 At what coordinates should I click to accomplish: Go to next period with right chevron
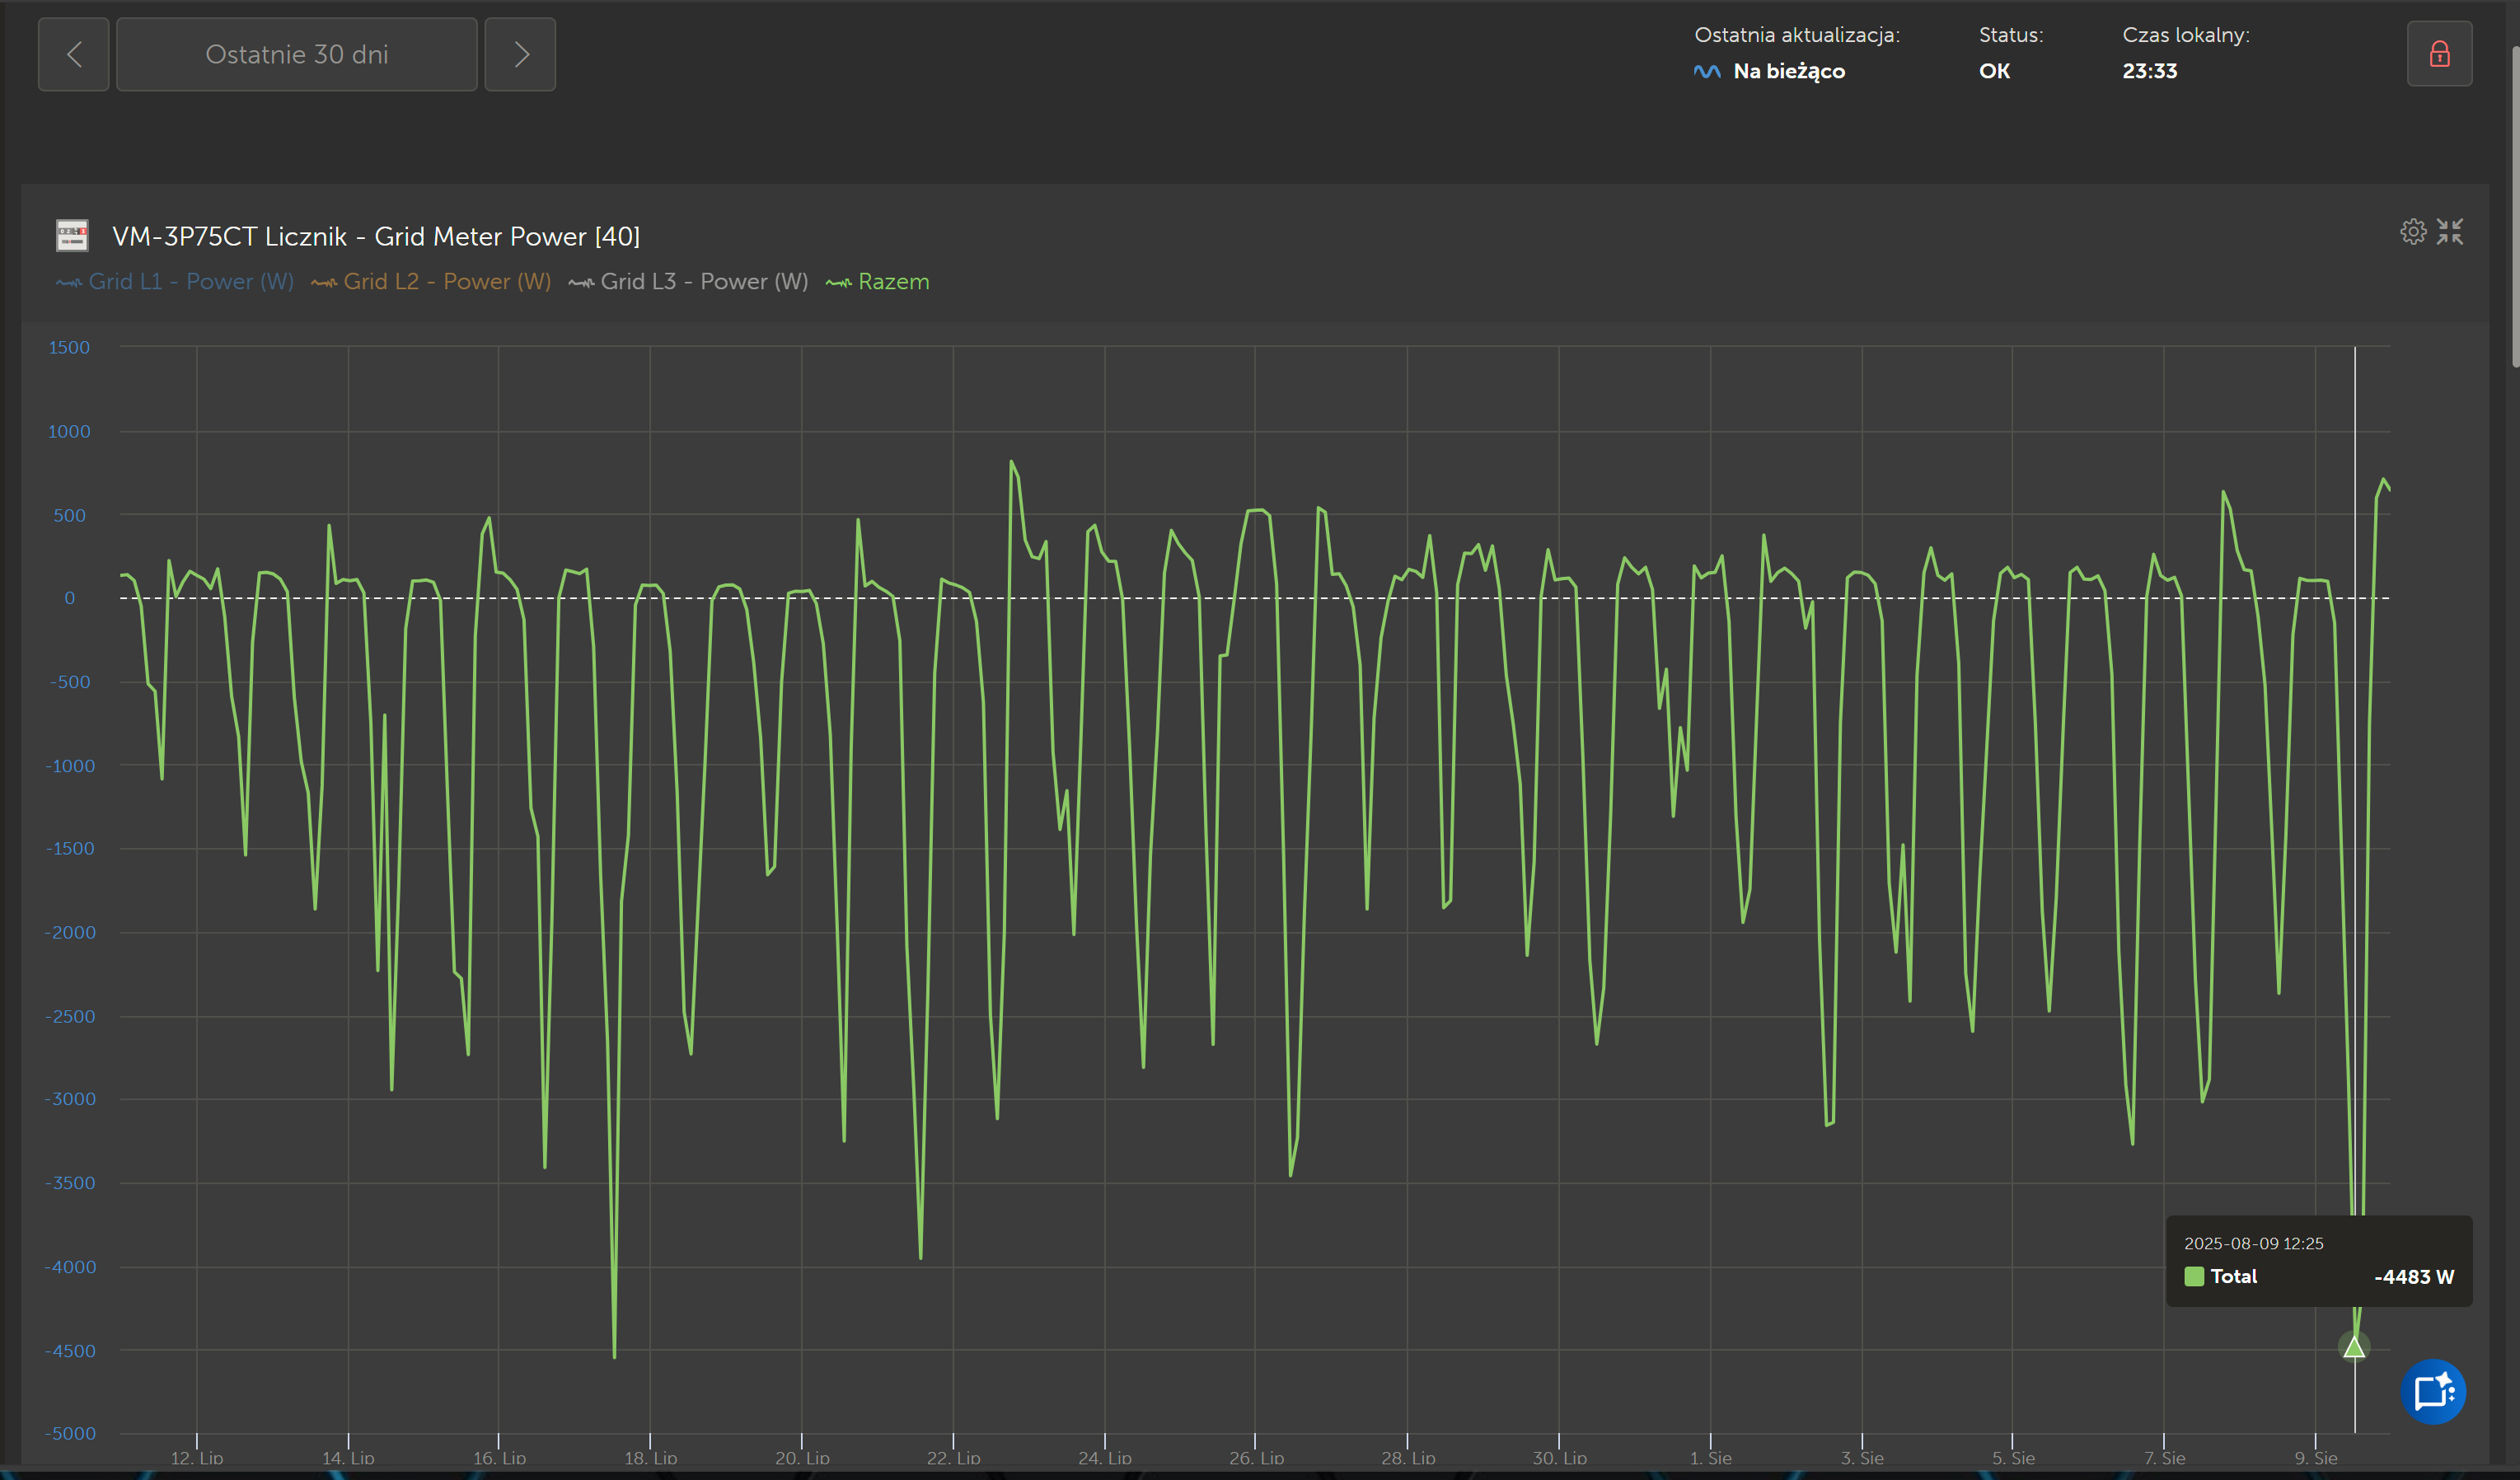point(520,55)
